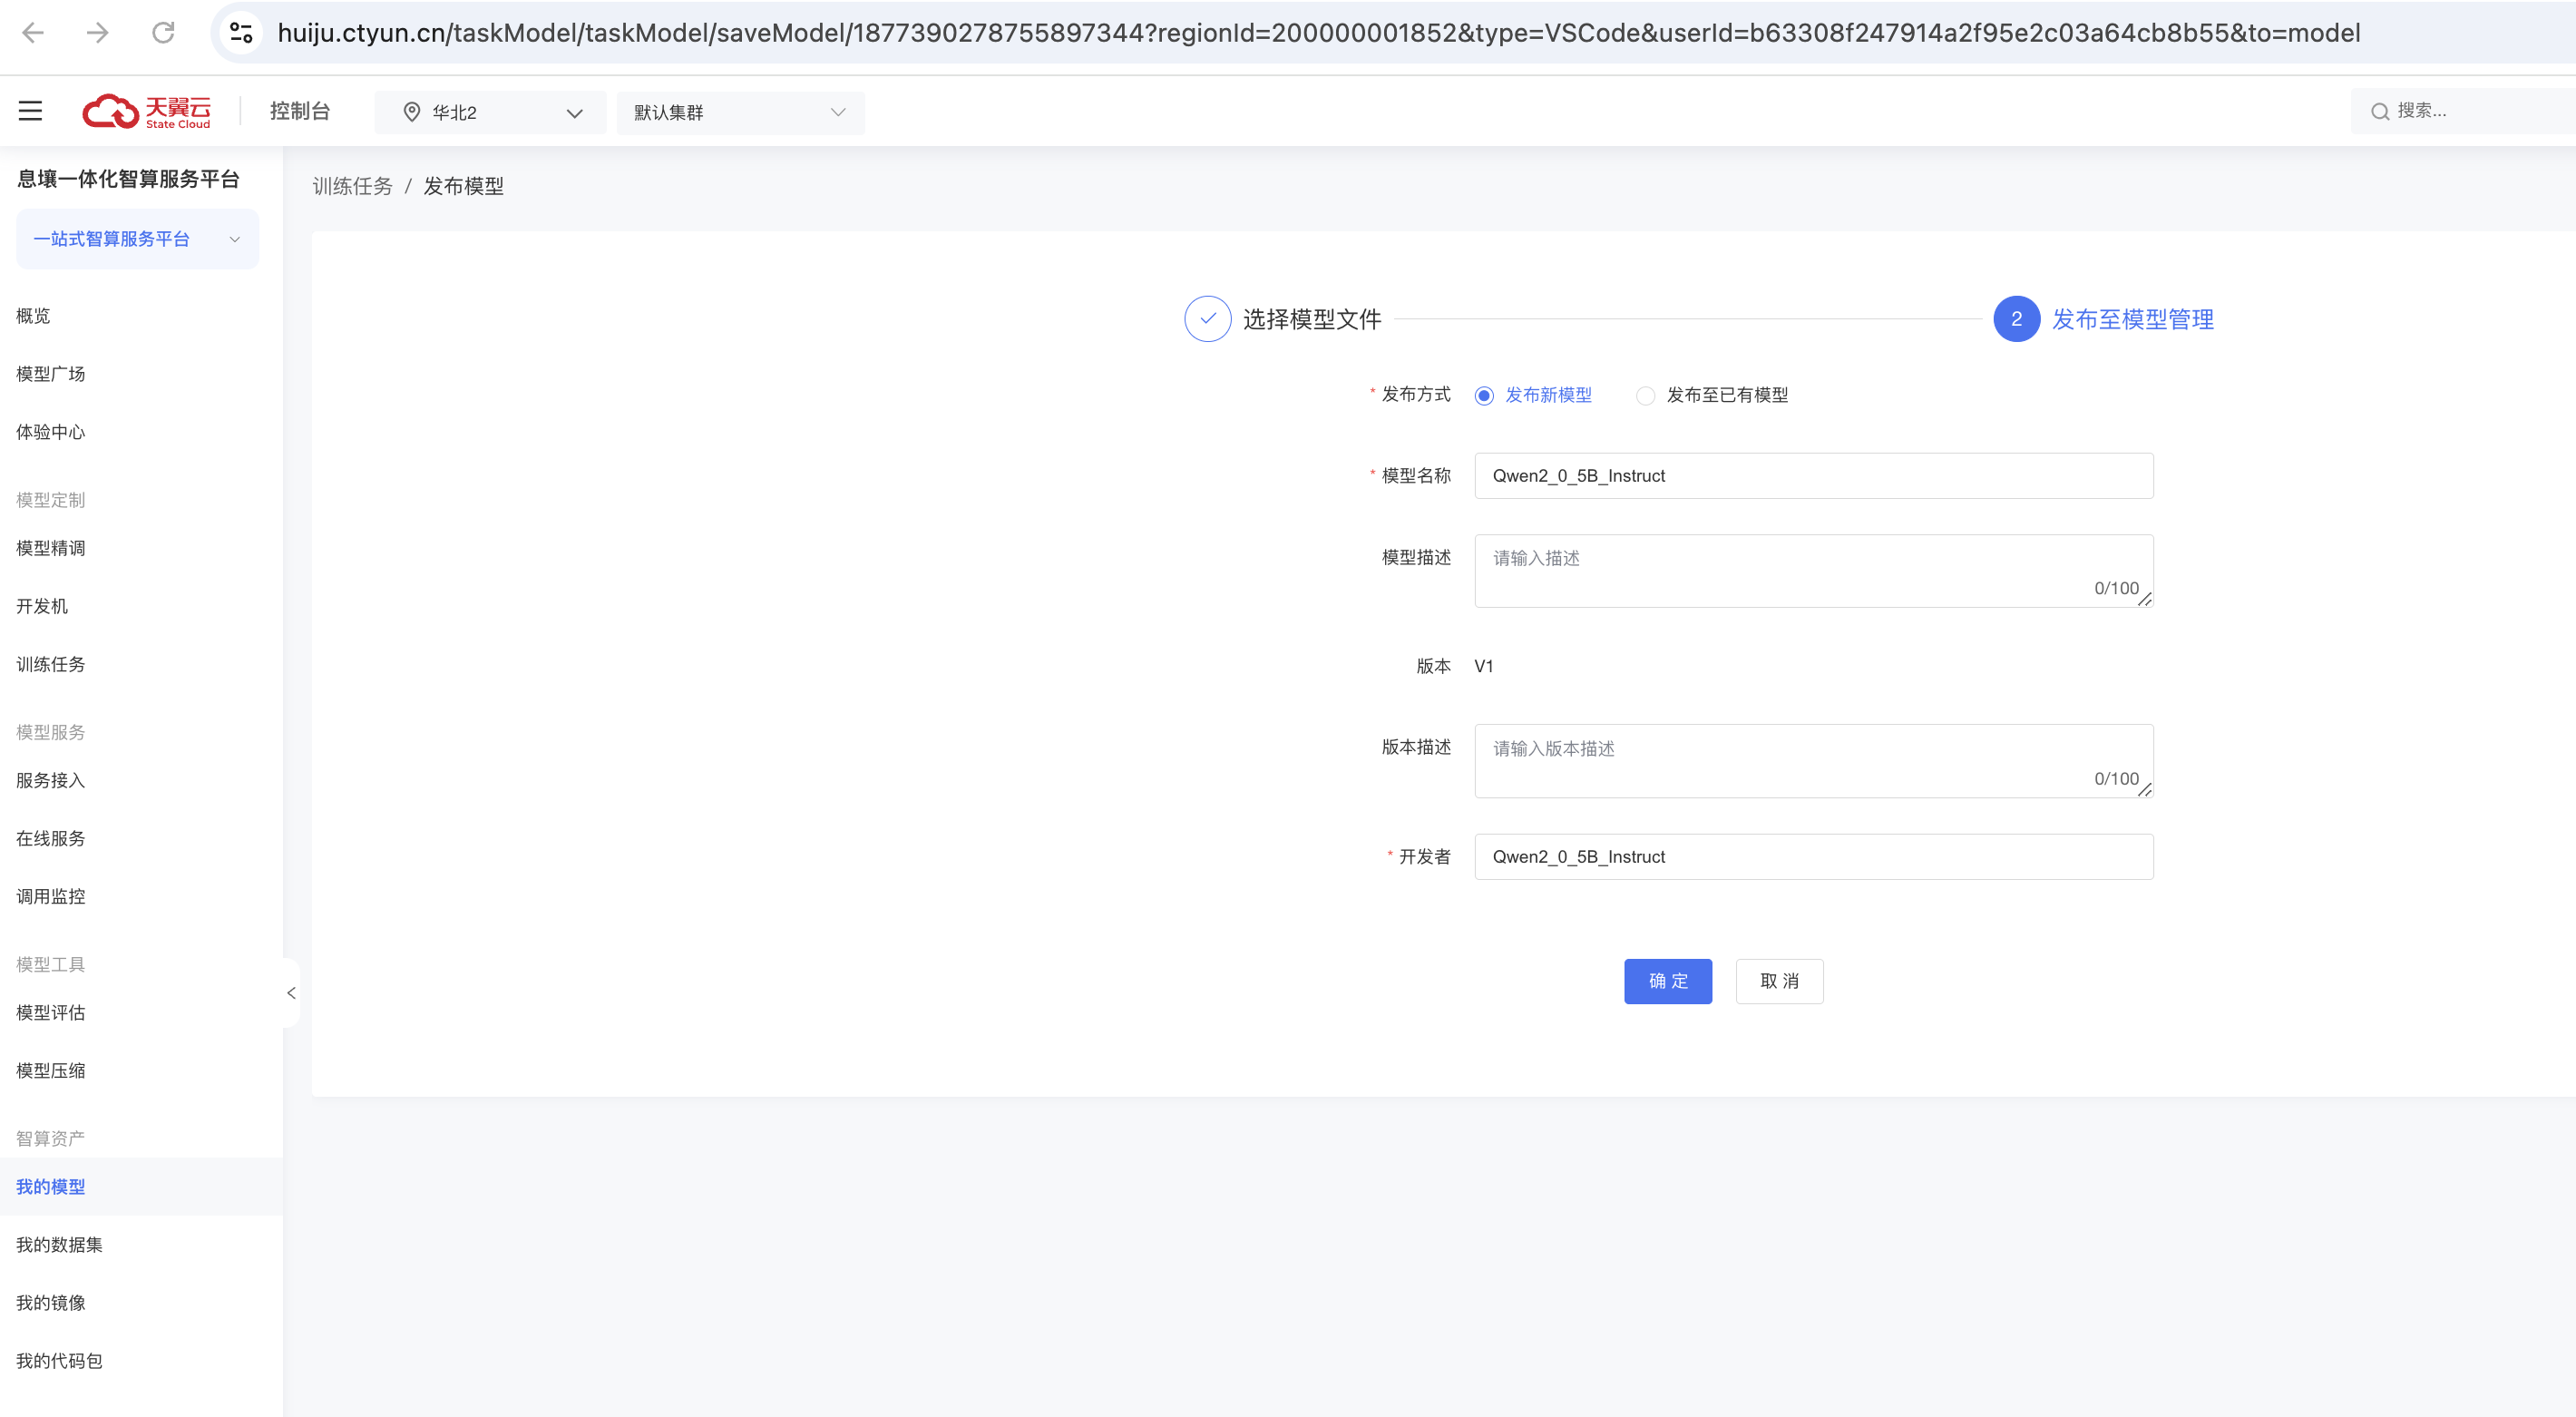Open 概览 in sidebar

[x=33, y=316]
